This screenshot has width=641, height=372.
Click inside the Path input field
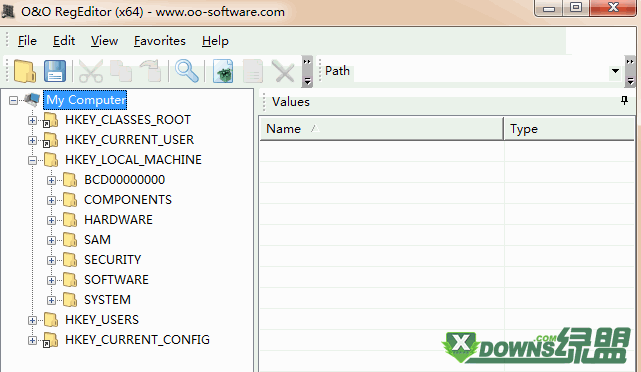tap(482, 71)
